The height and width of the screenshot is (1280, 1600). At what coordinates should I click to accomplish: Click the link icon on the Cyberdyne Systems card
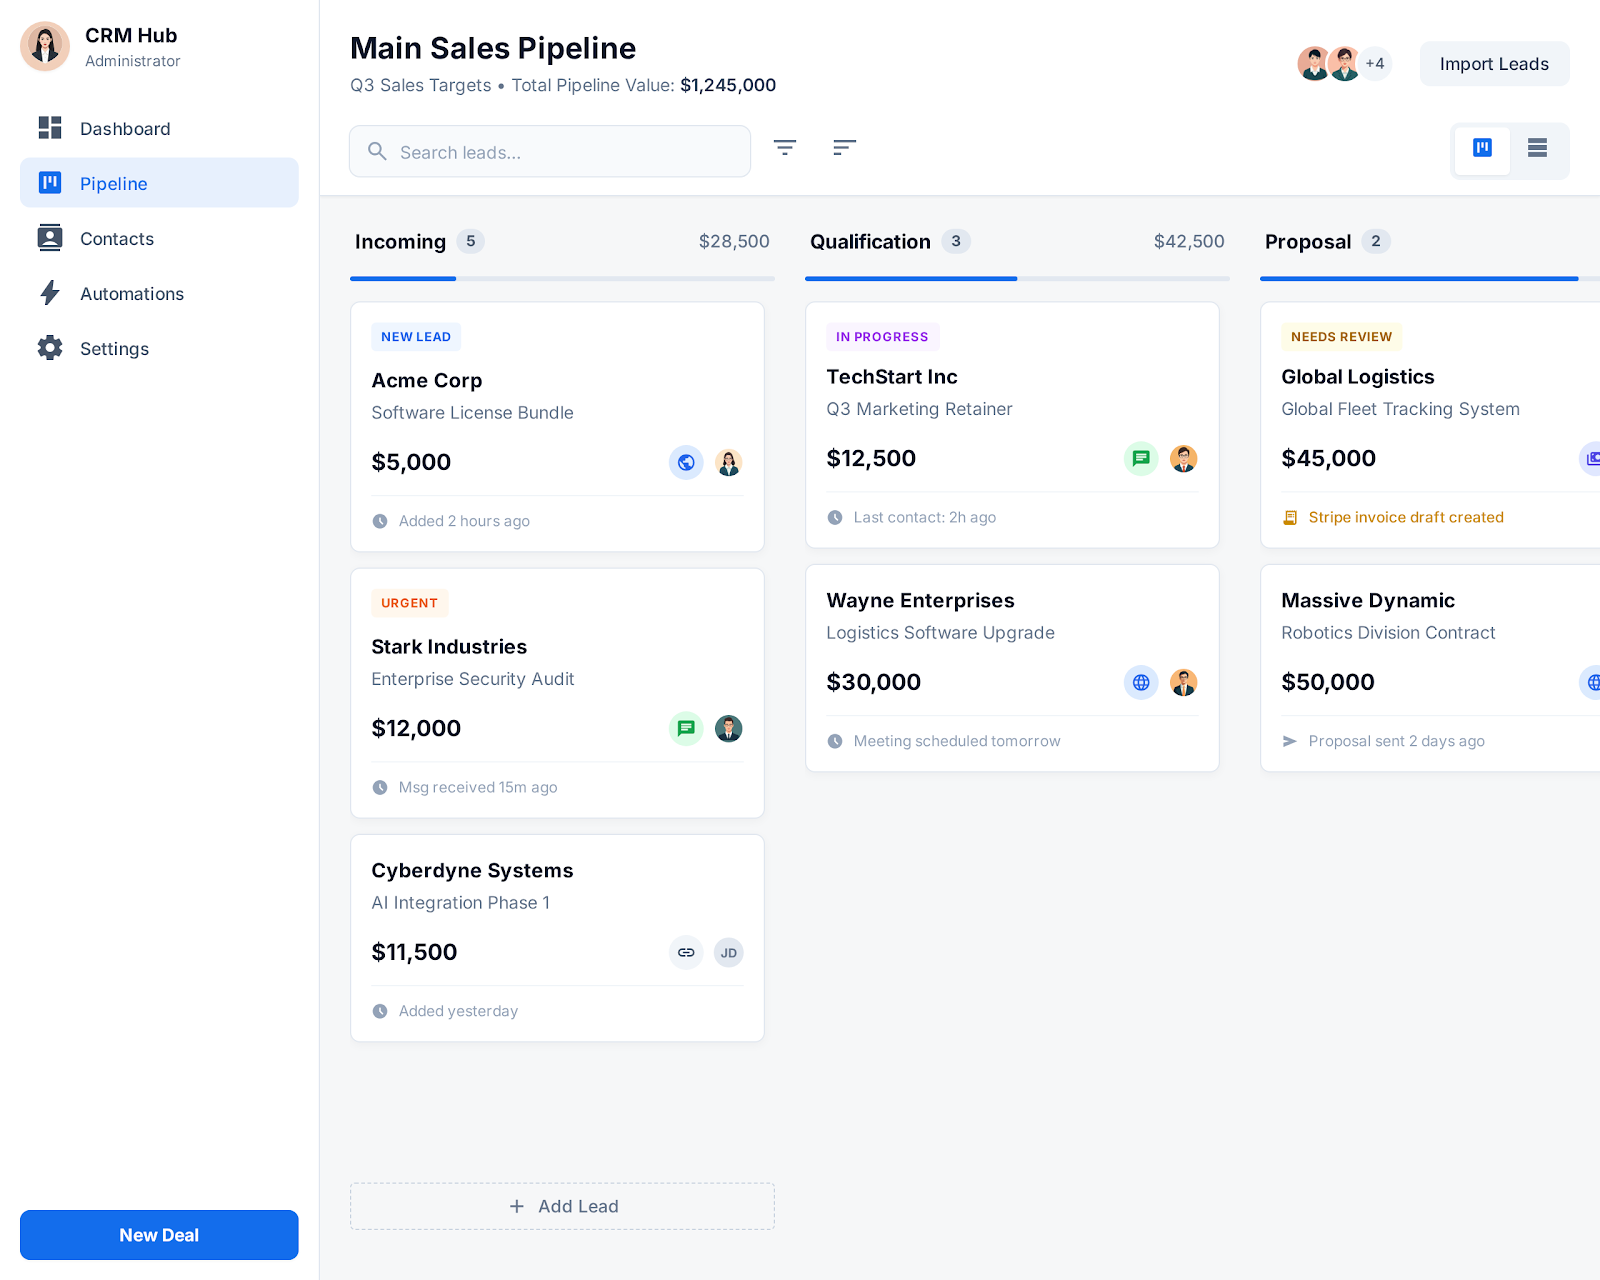click(x=686, y=952)
